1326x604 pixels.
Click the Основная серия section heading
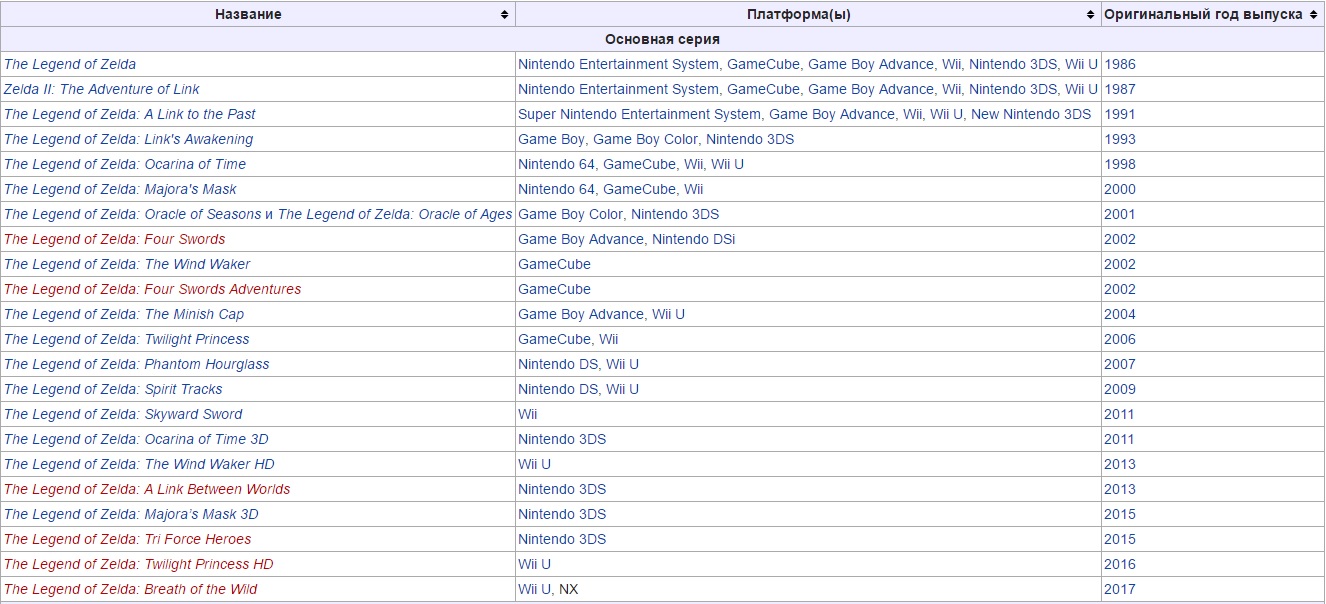[662, 39]
